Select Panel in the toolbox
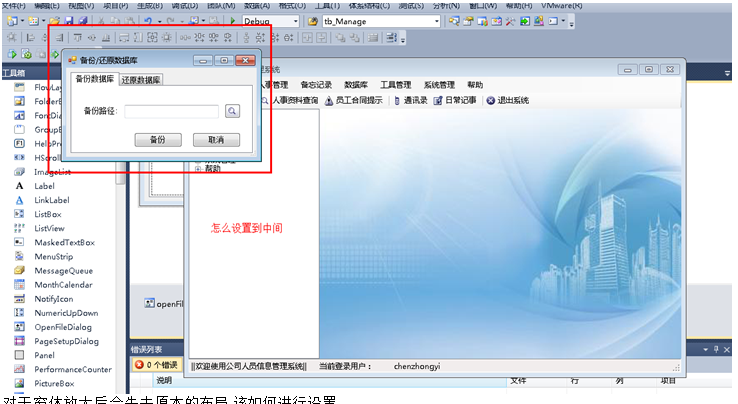Viewport: 738px width, 404px height. (x=44, y=356)
